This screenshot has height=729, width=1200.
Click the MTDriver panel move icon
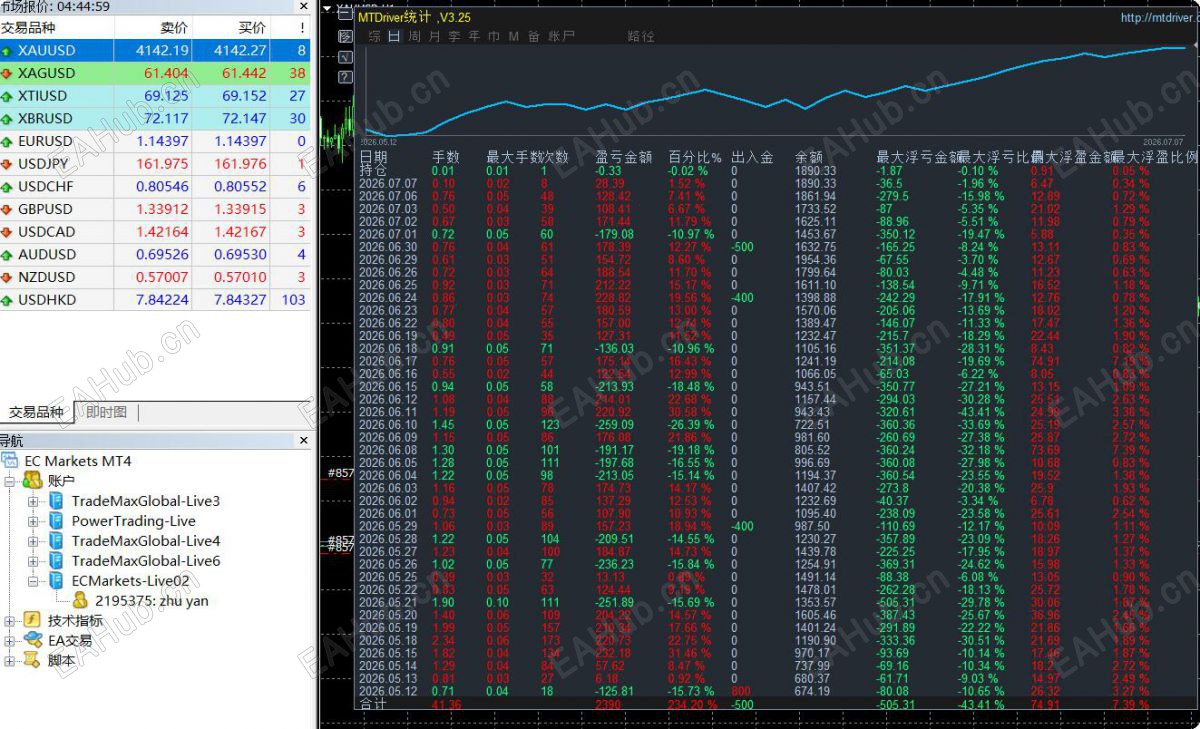(x=346, y=36)
